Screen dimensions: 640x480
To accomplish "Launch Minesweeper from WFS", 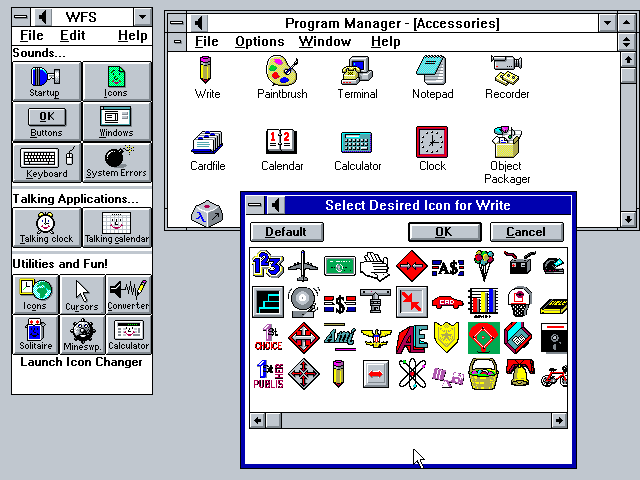I will pos(82,334).
